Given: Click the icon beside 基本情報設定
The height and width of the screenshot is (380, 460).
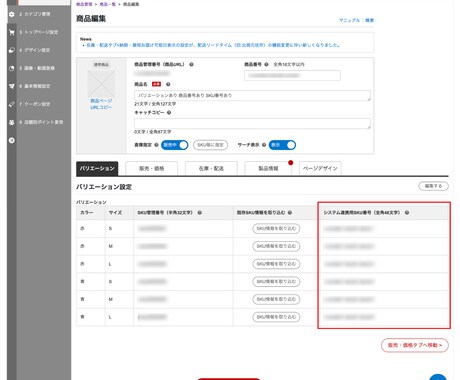Looking at the screenshot, I should click(x=12, y=86).
